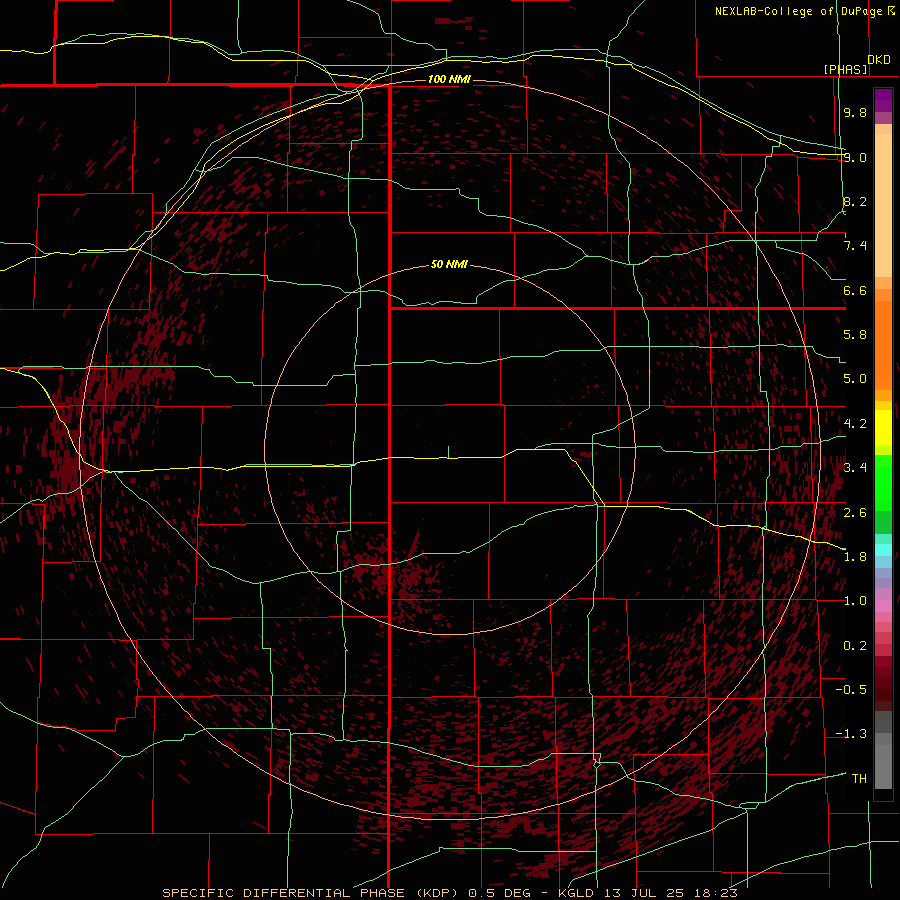Viewport: 900px width, 900px height.
Task: Click the 3.4 scale value
Action: (x=855, y=468)
